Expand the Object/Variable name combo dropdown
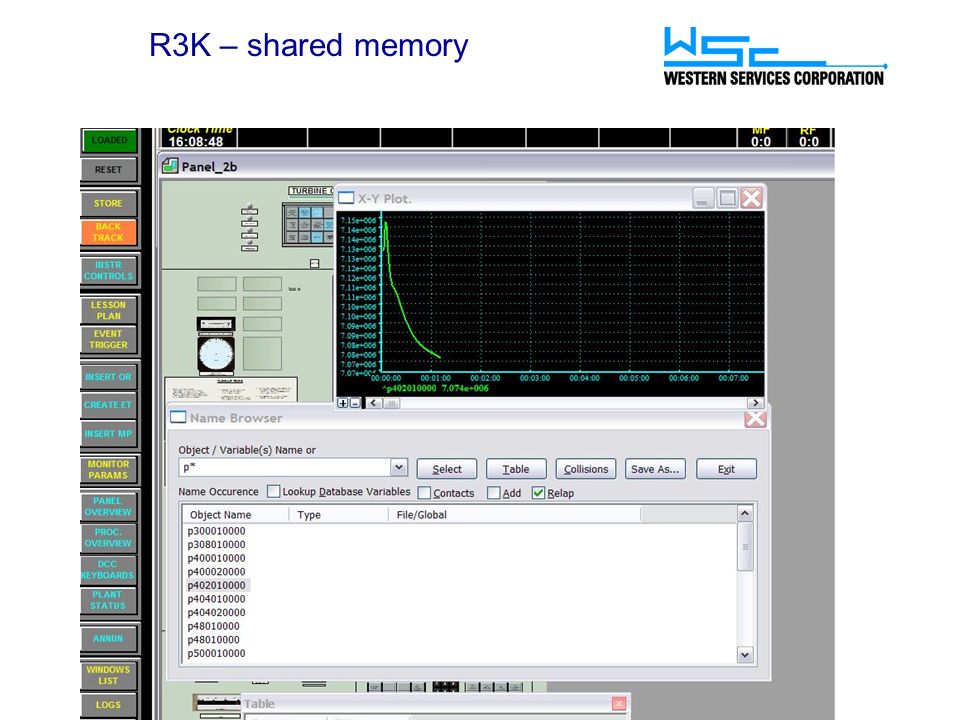960x720 pixels. pyautogui.click(x=399, y=468)
